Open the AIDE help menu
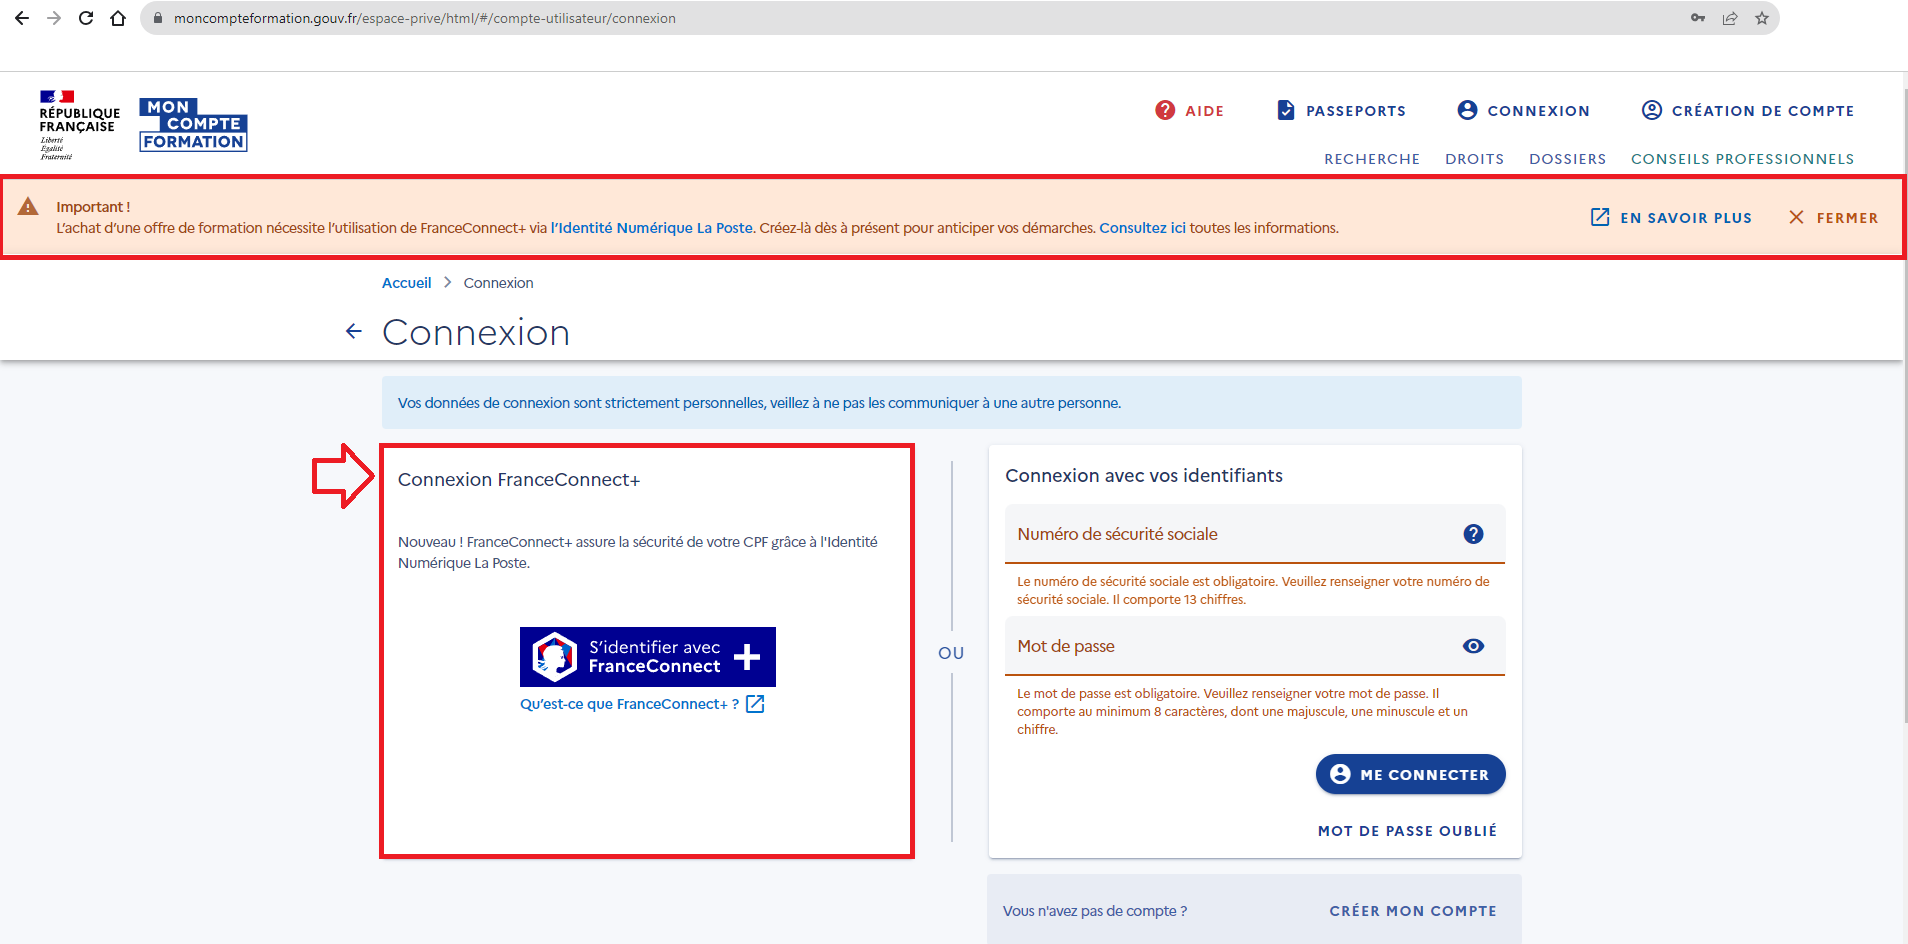The height and width of the screenshot is (944, 1908). [x=1189, y=111]
